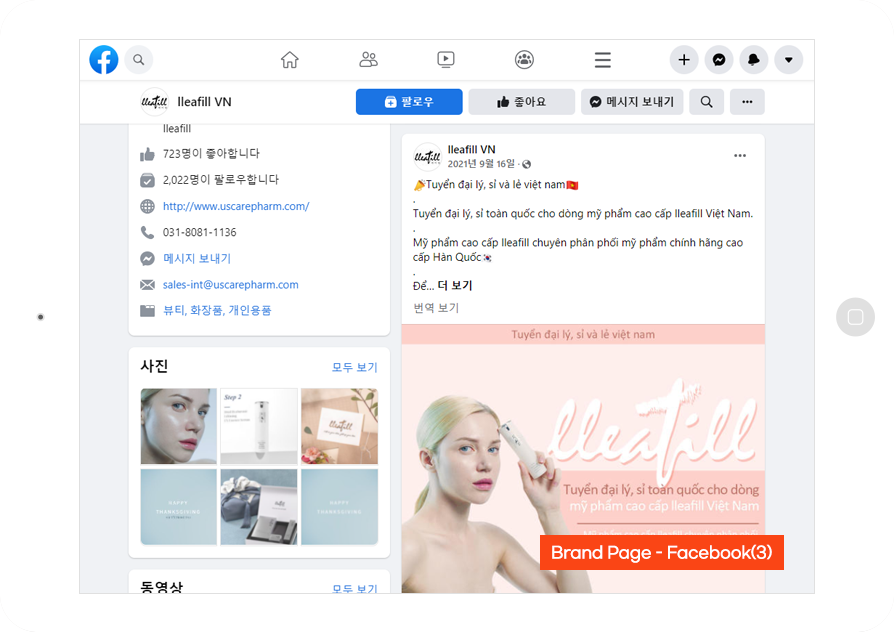Viewport: 894px width, 632px height.
Task: Open the post's three-dot options menu
Action: 740,156
